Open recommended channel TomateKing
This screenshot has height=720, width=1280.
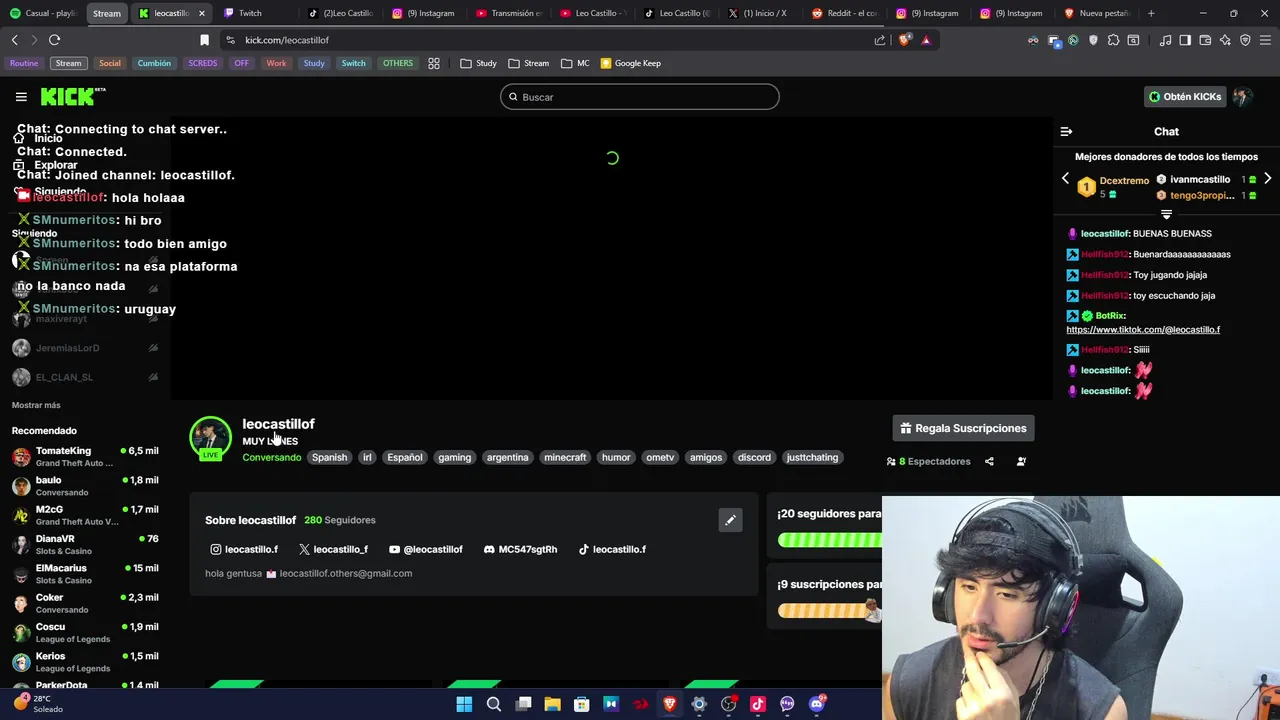click(85, 457)
